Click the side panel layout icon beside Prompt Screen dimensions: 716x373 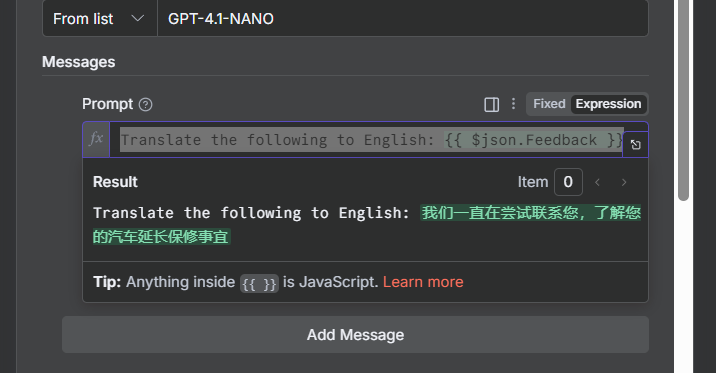point(491,105)
